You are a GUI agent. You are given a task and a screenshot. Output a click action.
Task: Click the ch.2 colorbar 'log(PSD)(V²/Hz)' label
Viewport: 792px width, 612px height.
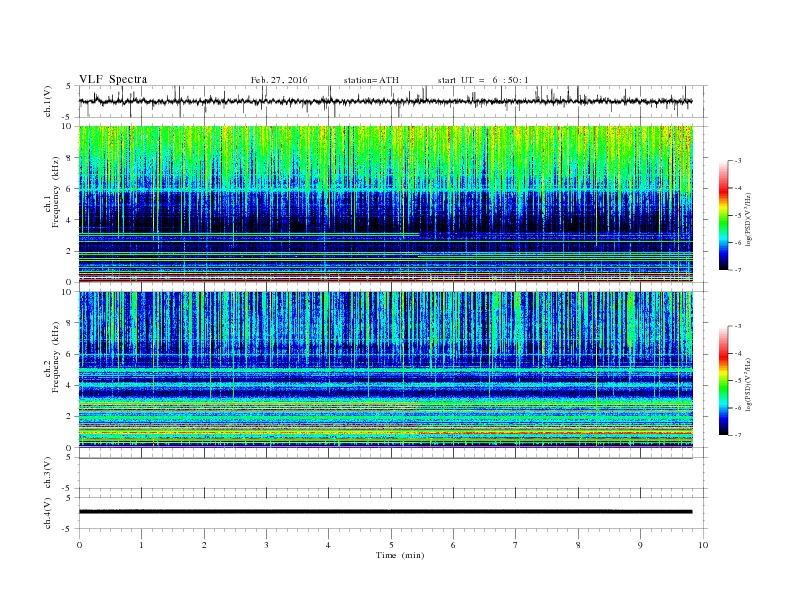click(x=749, y=384)
